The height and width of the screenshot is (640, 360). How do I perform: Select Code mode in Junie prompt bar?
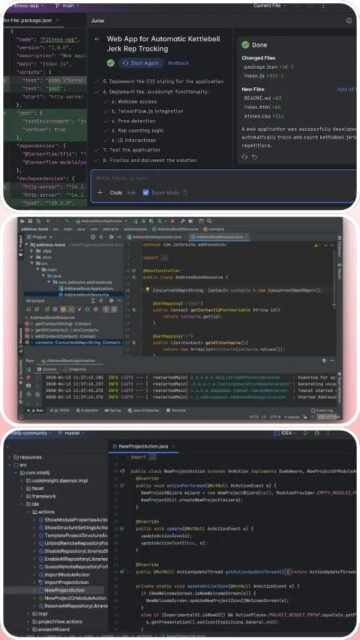click(116, 193)
